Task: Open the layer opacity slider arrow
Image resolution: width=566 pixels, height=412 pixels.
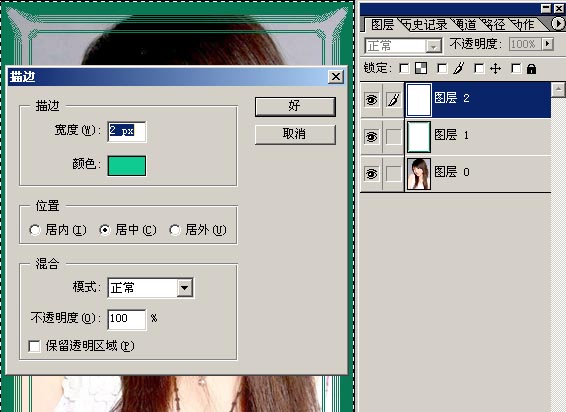Action: (548, 44)
